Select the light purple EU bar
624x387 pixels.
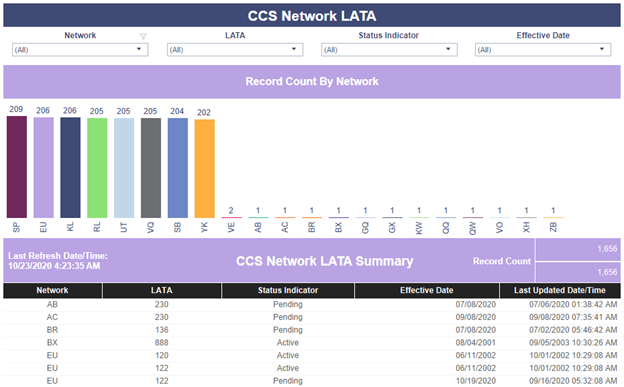coord(43,168)
